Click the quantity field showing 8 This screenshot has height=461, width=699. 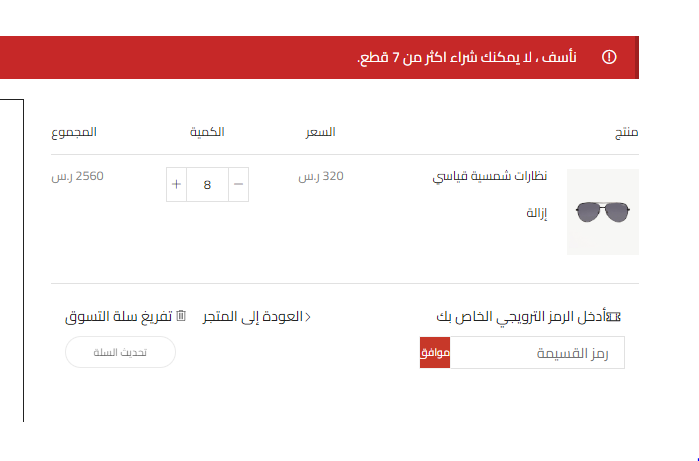coord(207,185)
